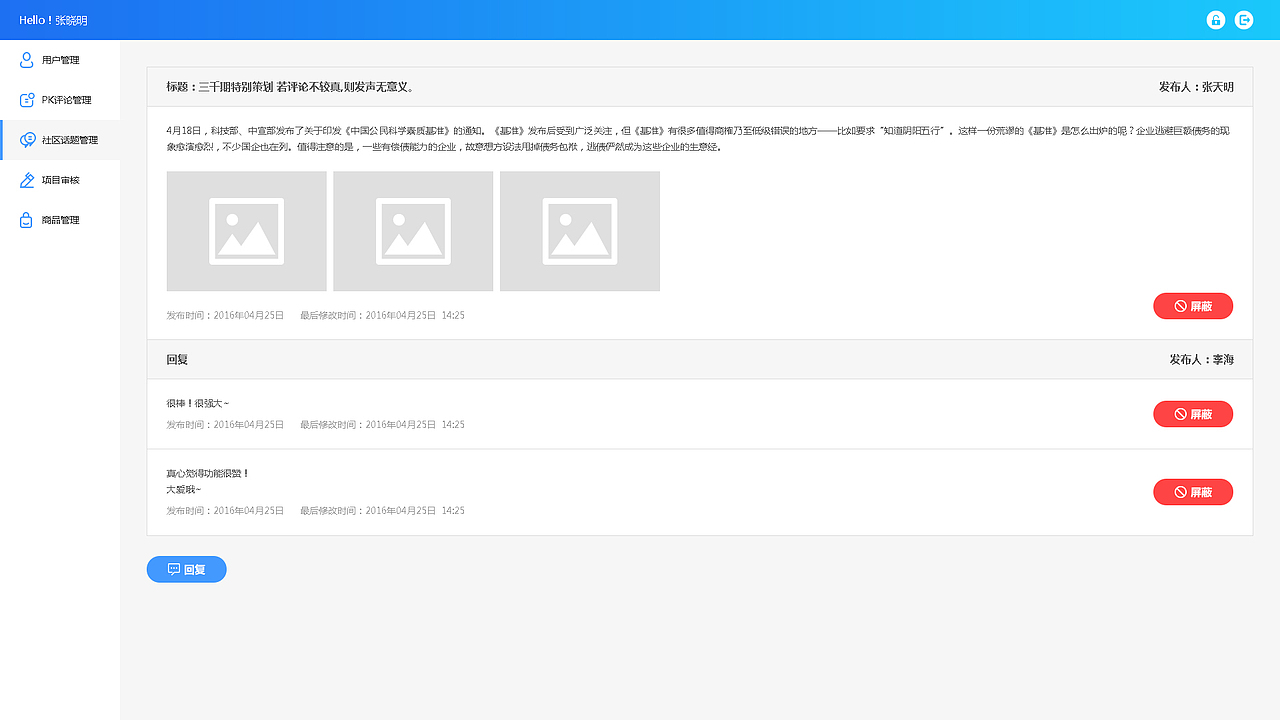Click the PK评论管理 sidebar icon

(x=27, y=100)
